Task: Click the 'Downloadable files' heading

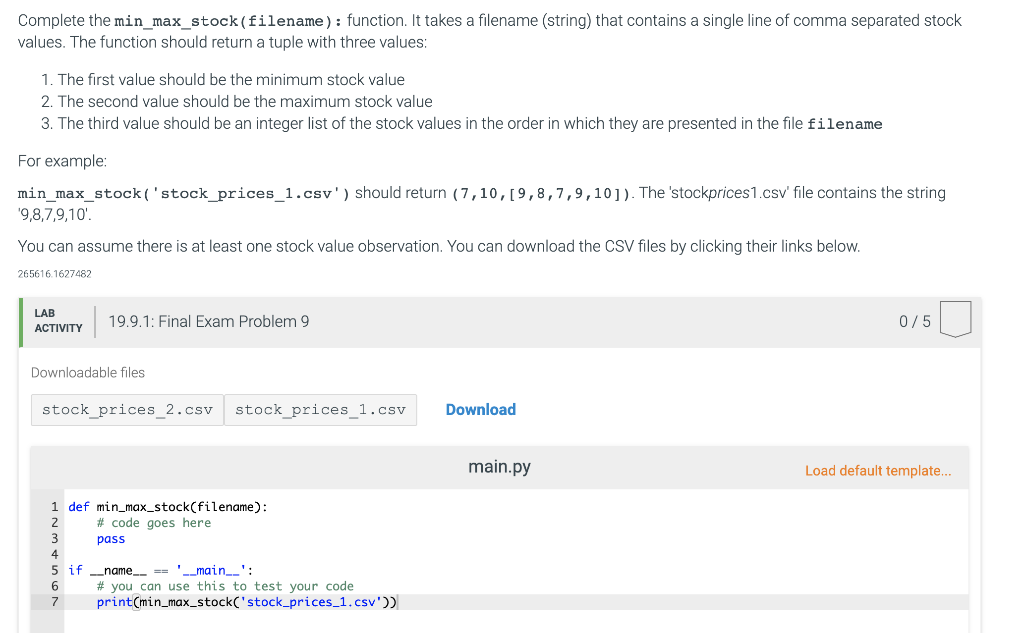Action: 88,372
